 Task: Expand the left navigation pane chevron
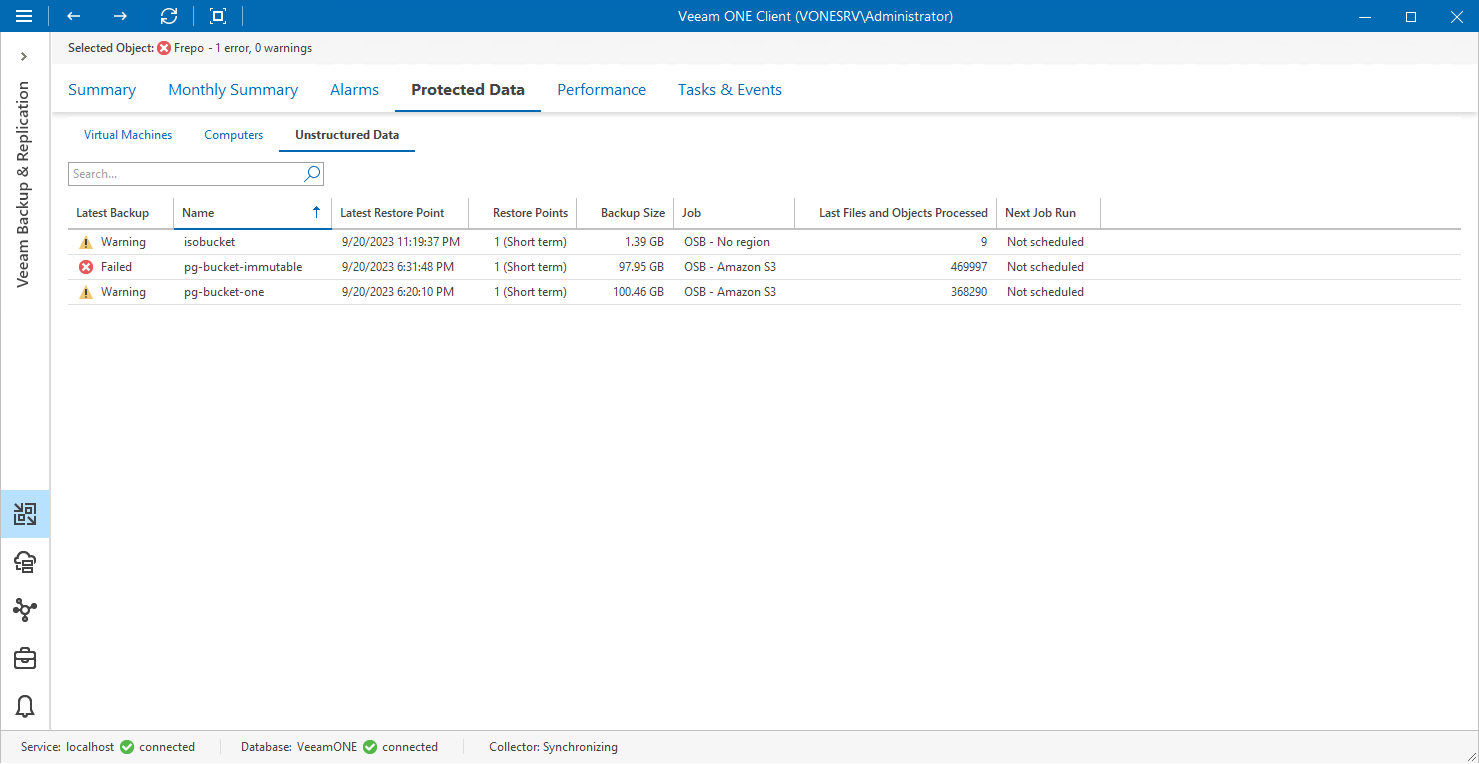(x=24, y=57)
